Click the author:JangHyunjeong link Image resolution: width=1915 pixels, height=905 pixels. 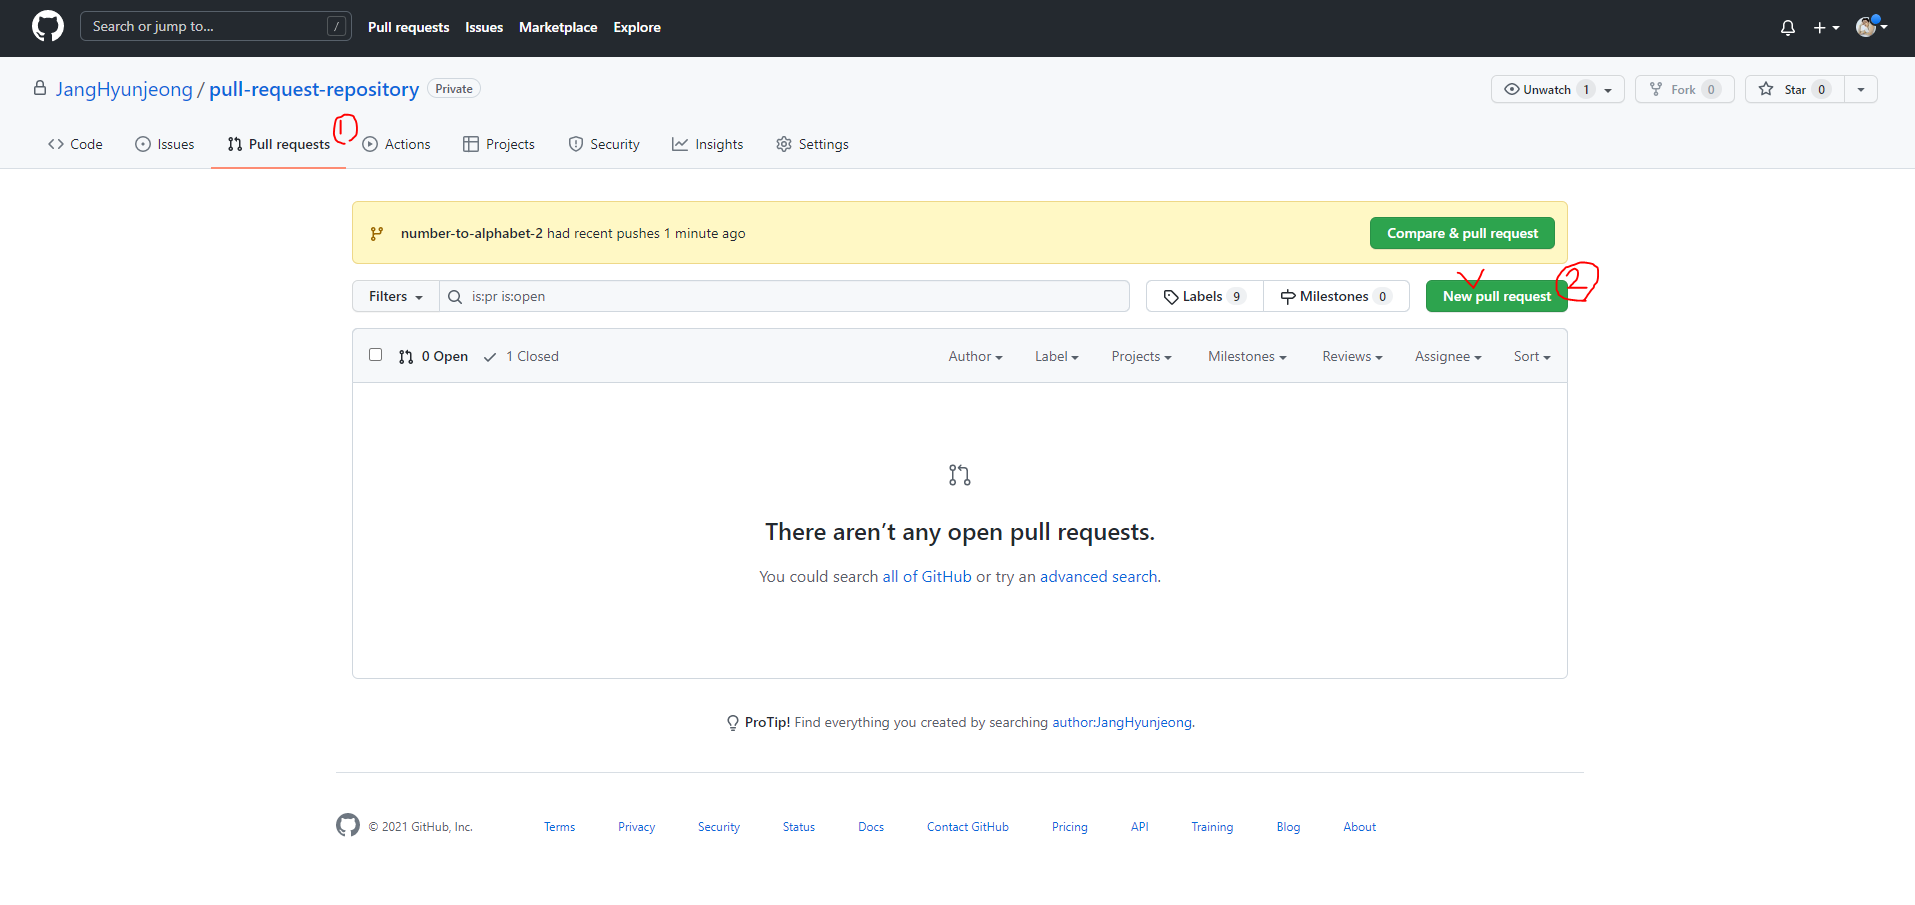point(1122,722)
